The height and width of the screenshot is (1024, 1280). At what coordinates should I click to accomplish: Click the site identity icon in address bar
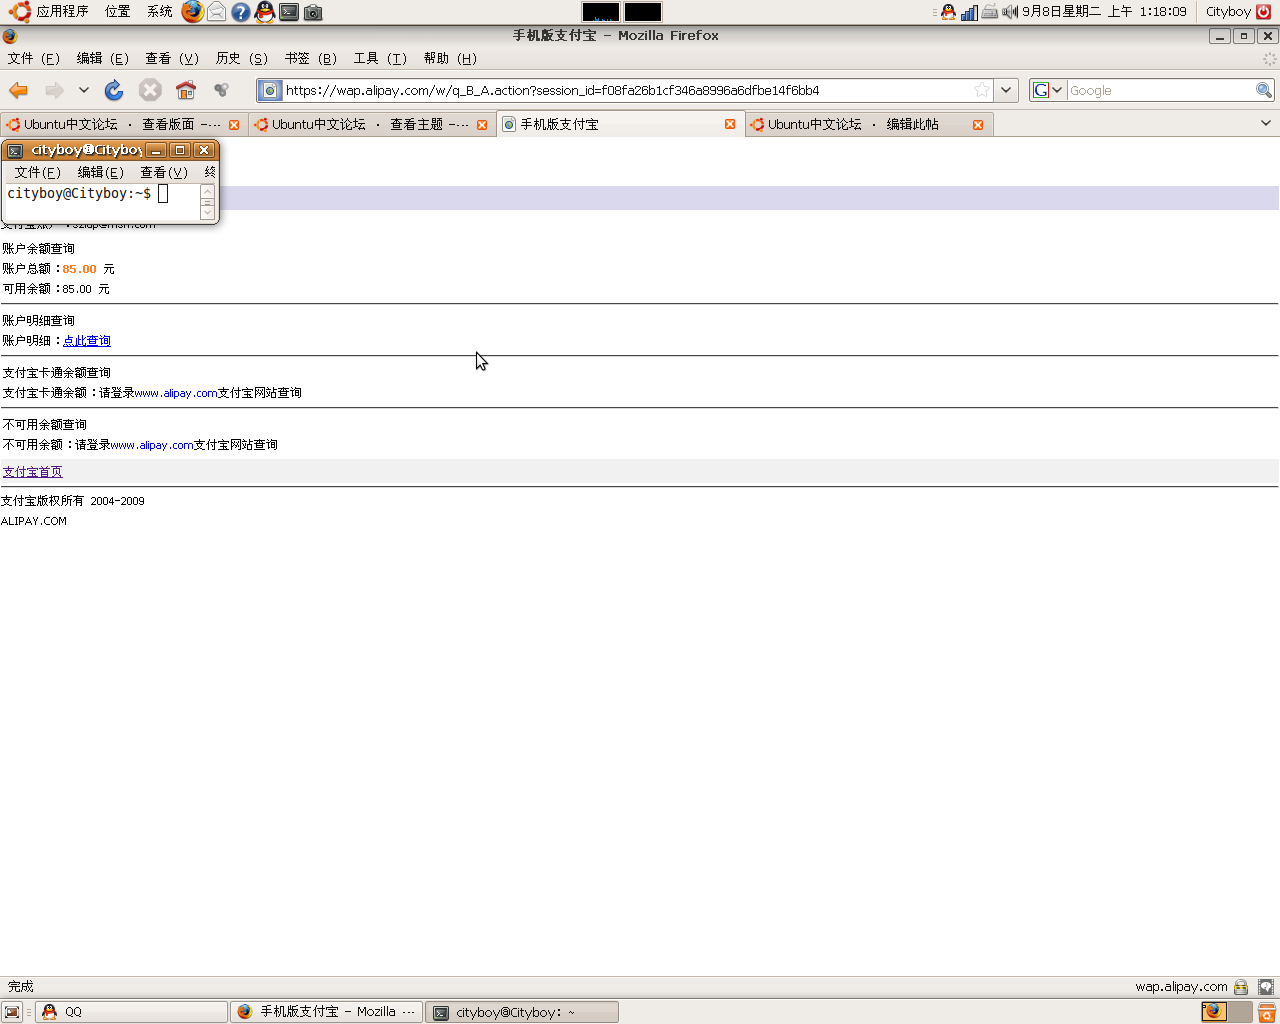tap(270, 90)
